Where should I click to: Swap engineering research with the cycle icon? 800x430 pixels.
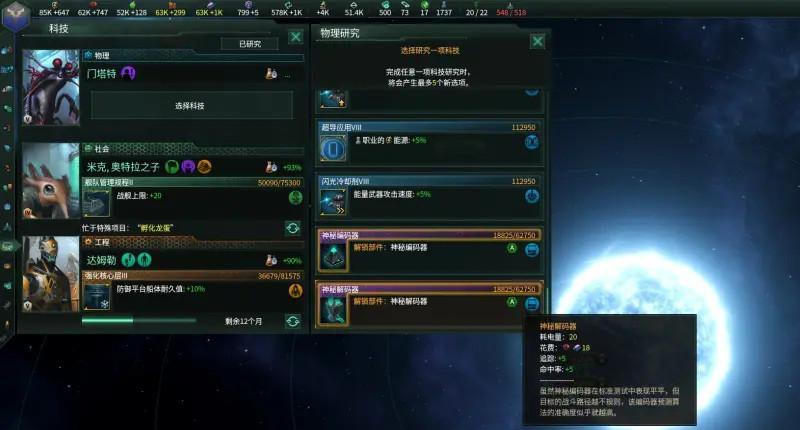(293, 321)
